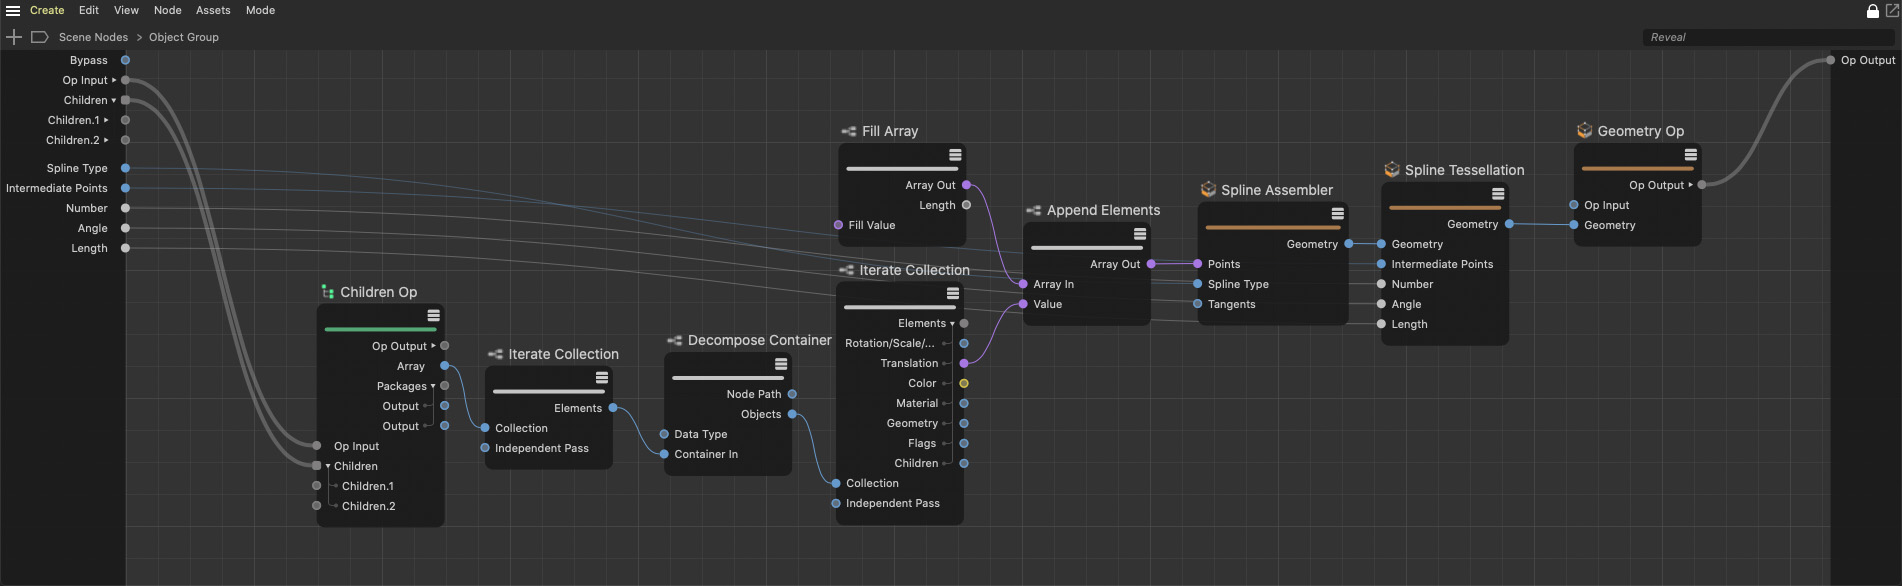
Task: Toggle the Bypass port dot
Action: [x=125, y=60]
